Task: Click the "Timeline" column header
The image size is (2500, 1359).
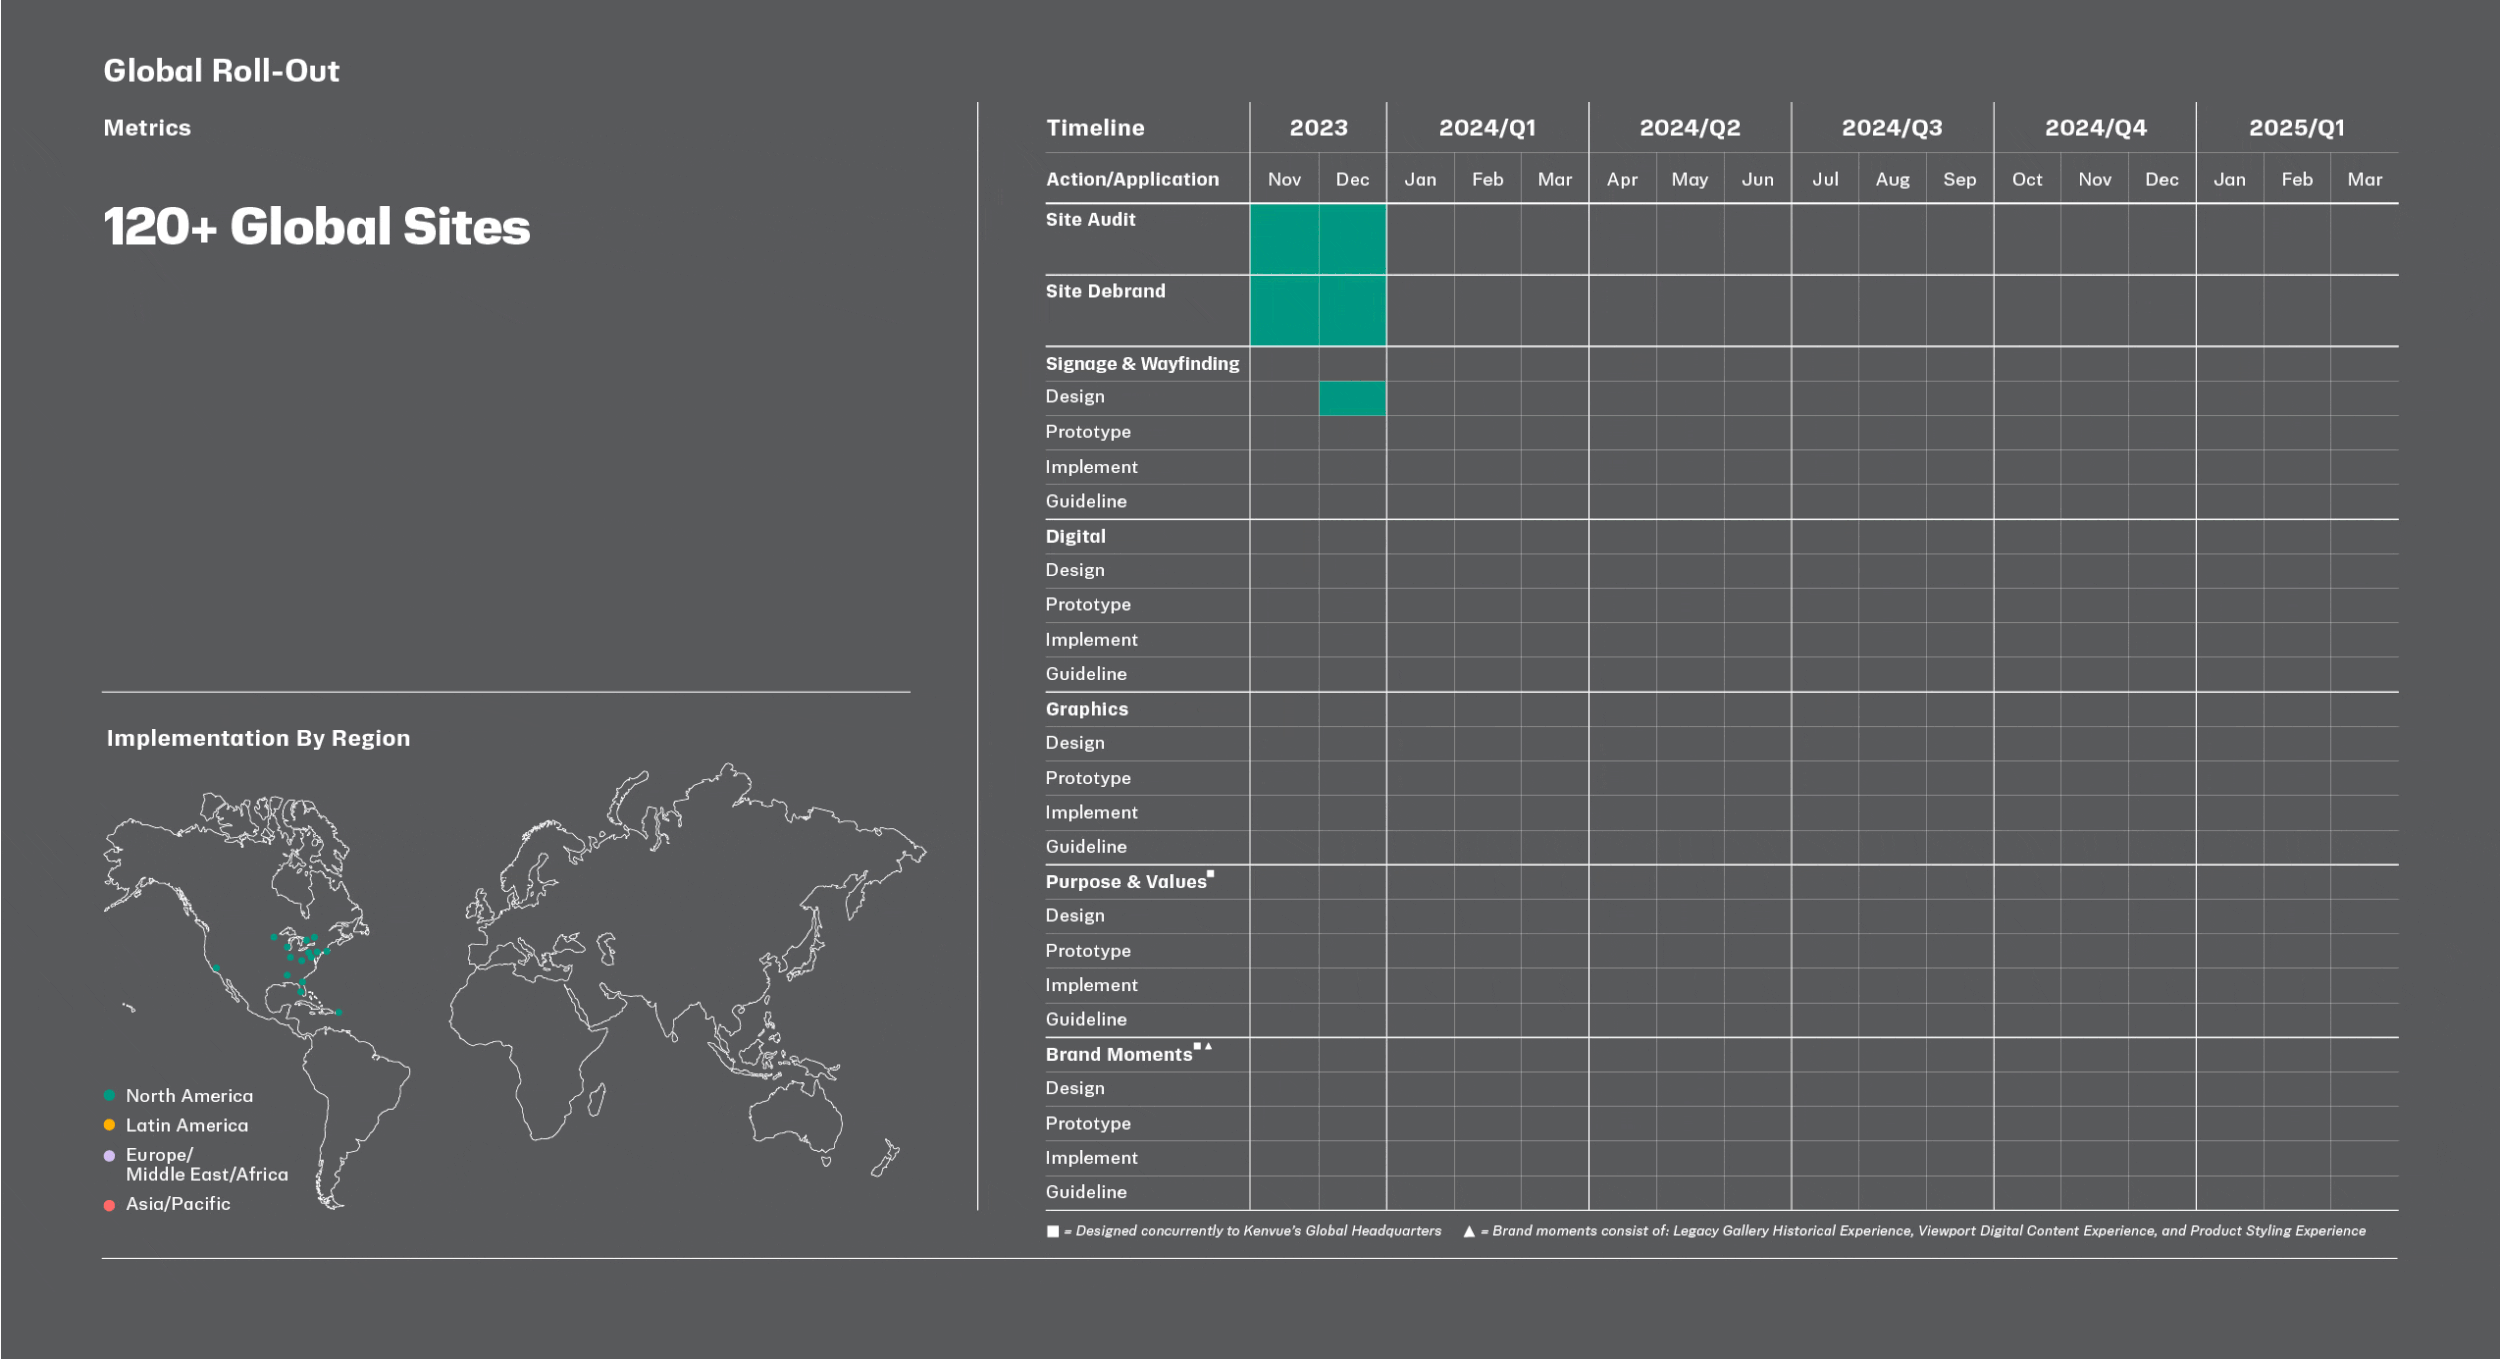Action: [x=1095, y=128]
